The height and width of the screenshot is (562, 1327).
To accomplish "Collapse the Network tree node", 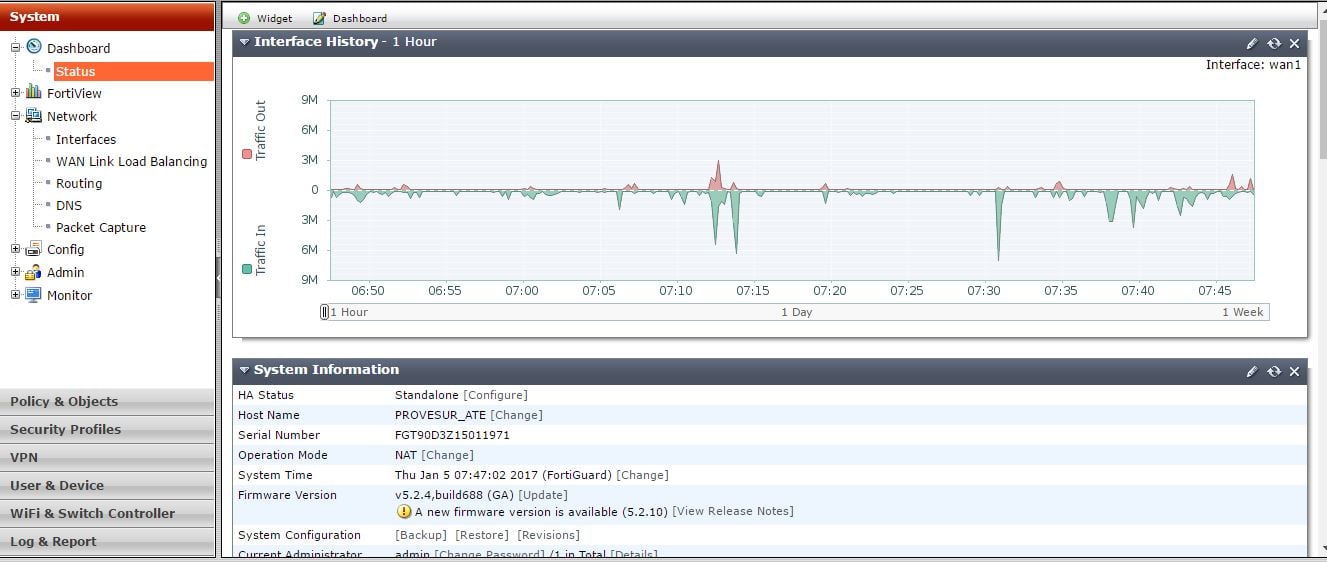I will tap(15, 116).
